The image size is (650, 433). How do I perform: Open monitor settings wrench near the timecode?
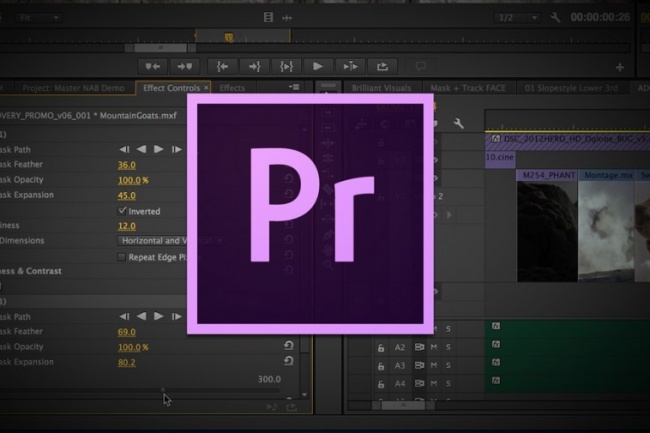[x=555, y=17]
